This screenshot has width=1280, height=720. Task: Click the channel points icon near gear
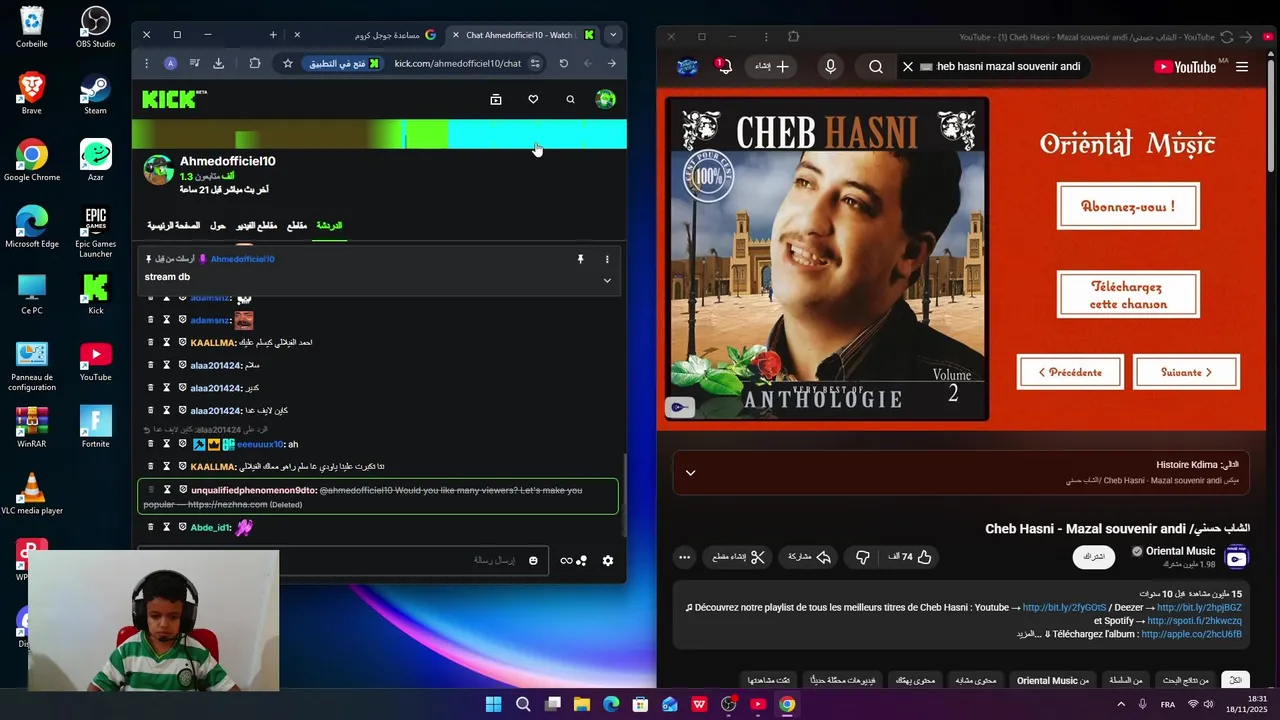pos(582,561)
